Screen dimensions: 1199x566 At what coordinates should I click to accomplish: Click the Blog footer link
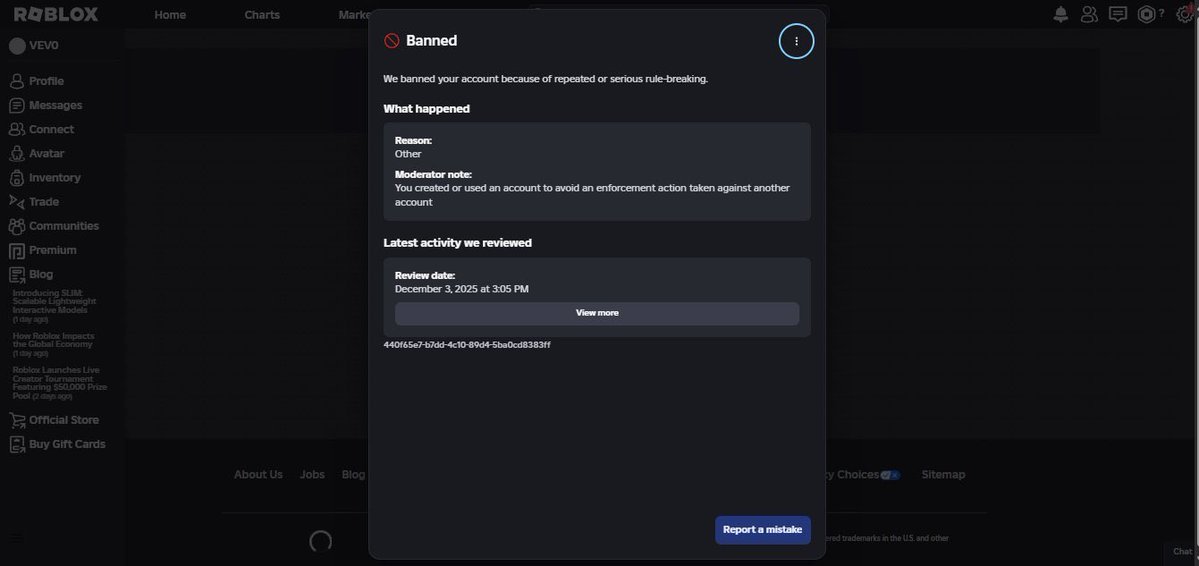coord(353,475)
